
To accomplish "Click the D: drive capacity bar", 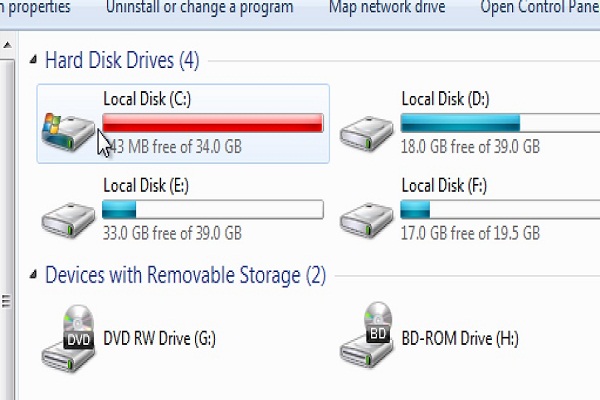I will point(500,123).
